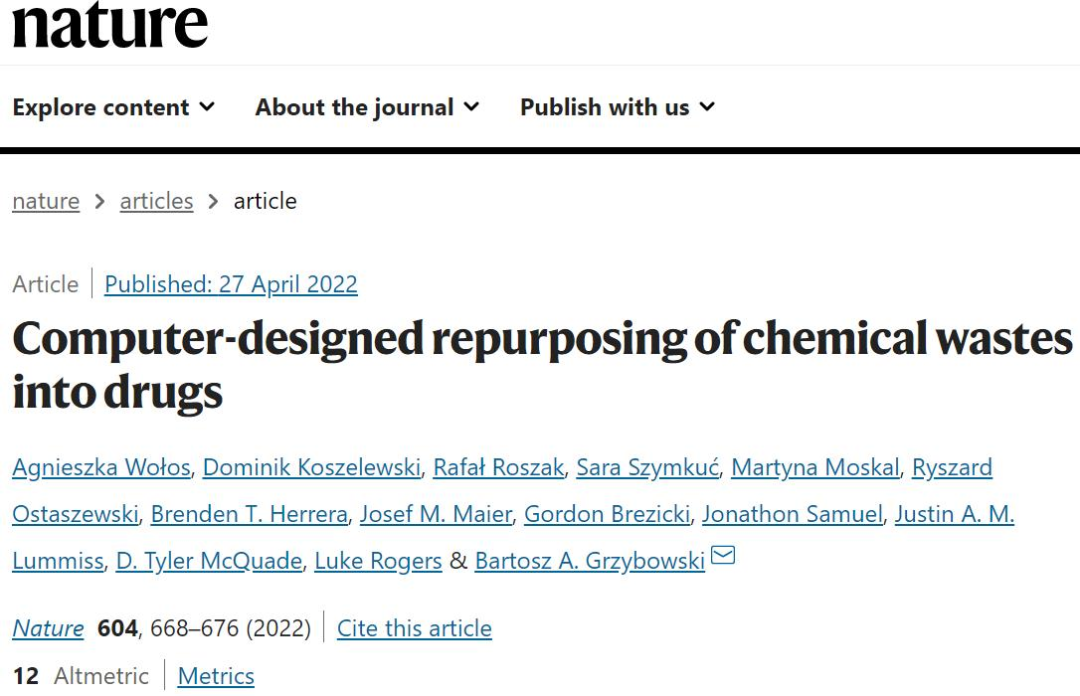Open the Metrics link
Viewport: 1080px width, 696px height.
[x=216, y=676]
